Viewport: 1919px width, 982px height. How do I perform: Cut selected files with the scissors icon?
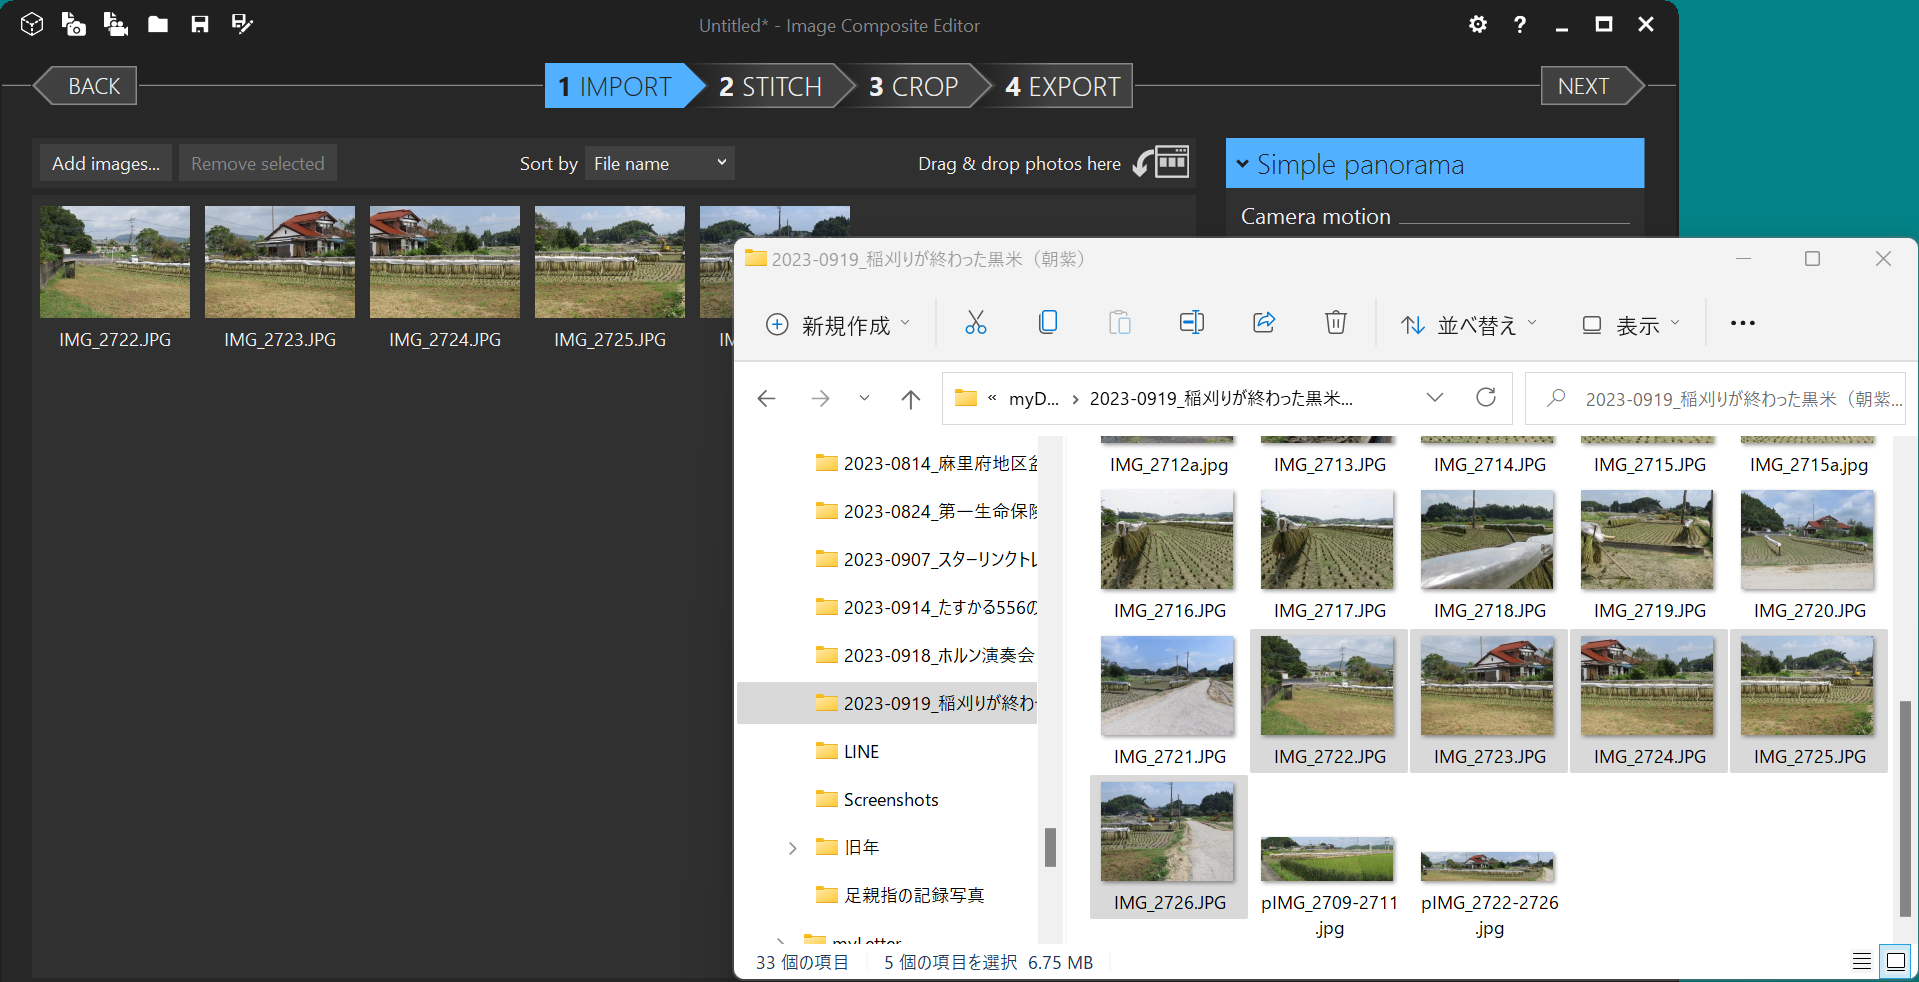pos(975,322)
